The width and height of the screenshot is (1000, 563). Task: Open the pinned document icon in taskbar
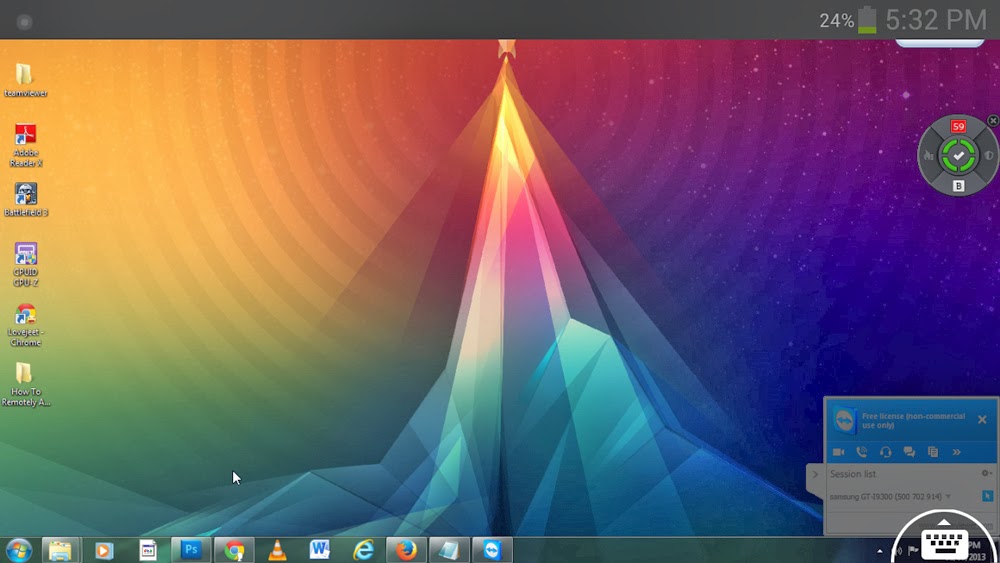(148, 550)
